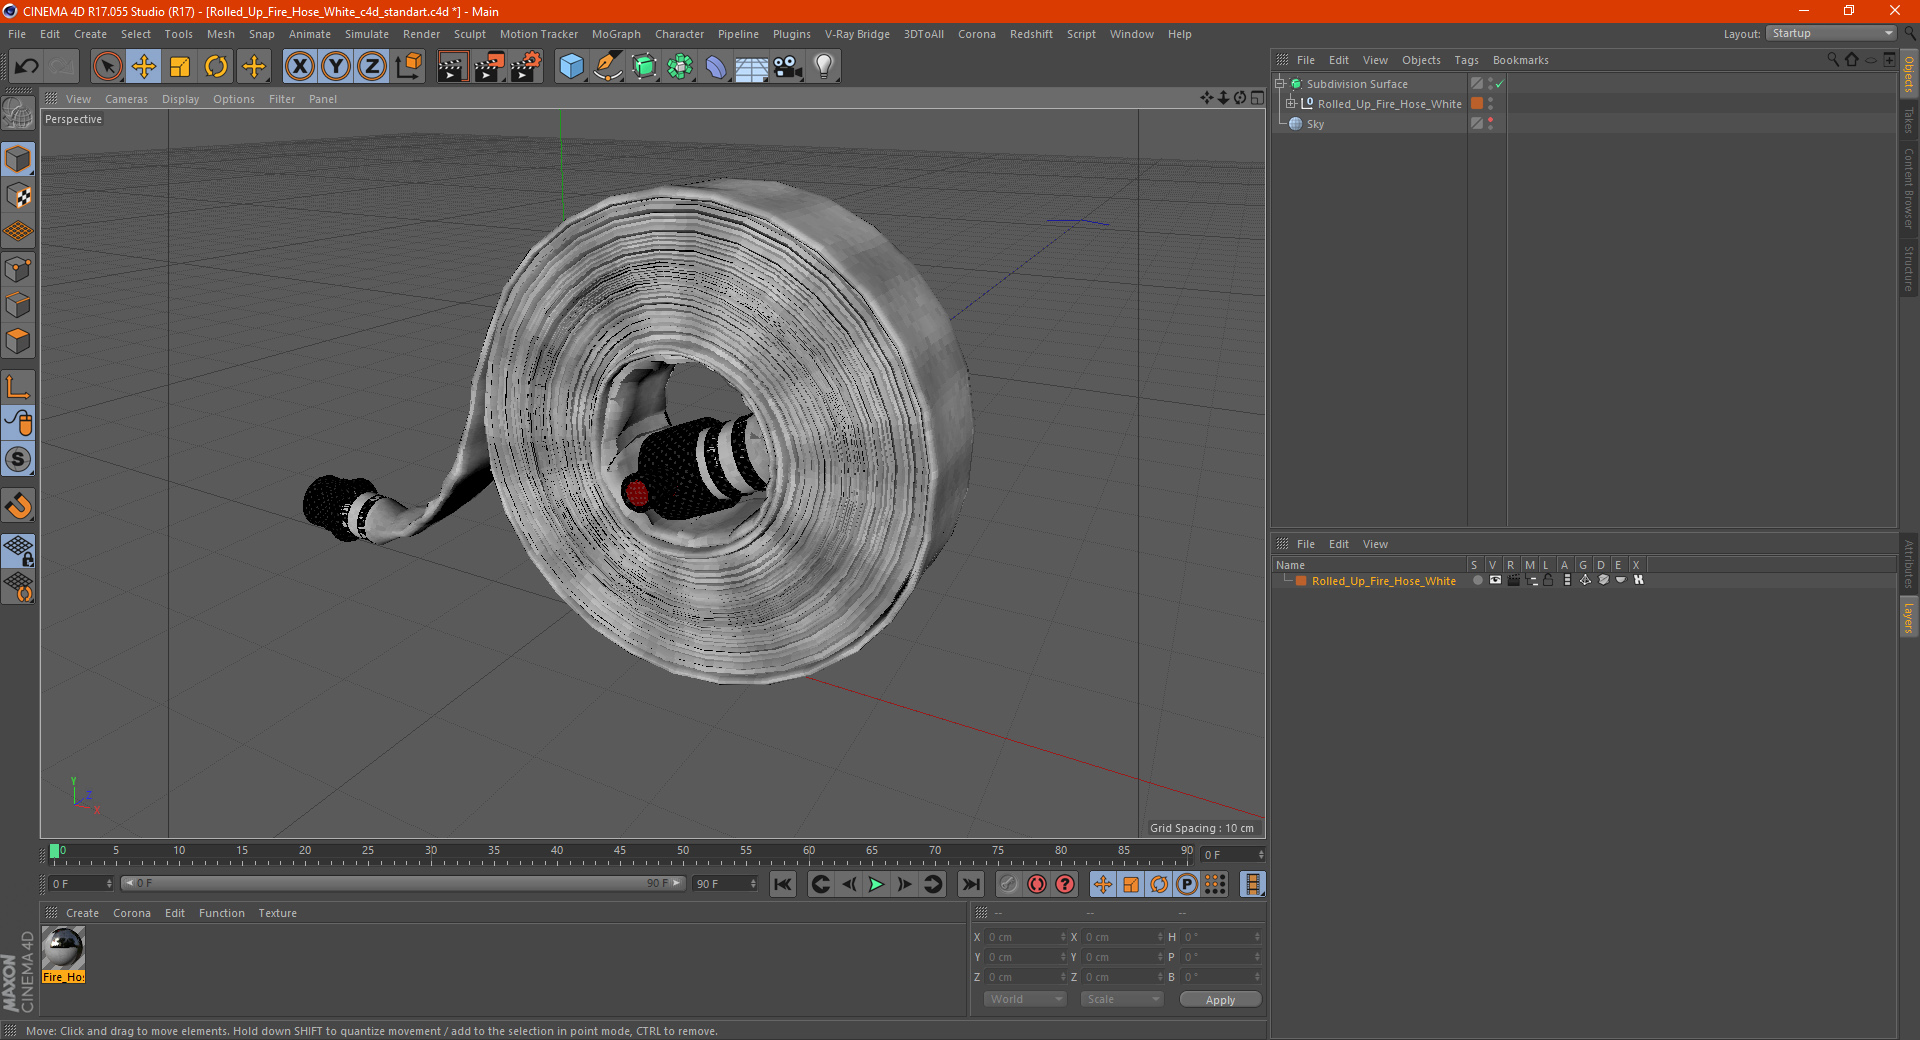Screen dimensions: 1920x1040
Task: Open the Scale mode dropdown
Action: point(1122,999)
